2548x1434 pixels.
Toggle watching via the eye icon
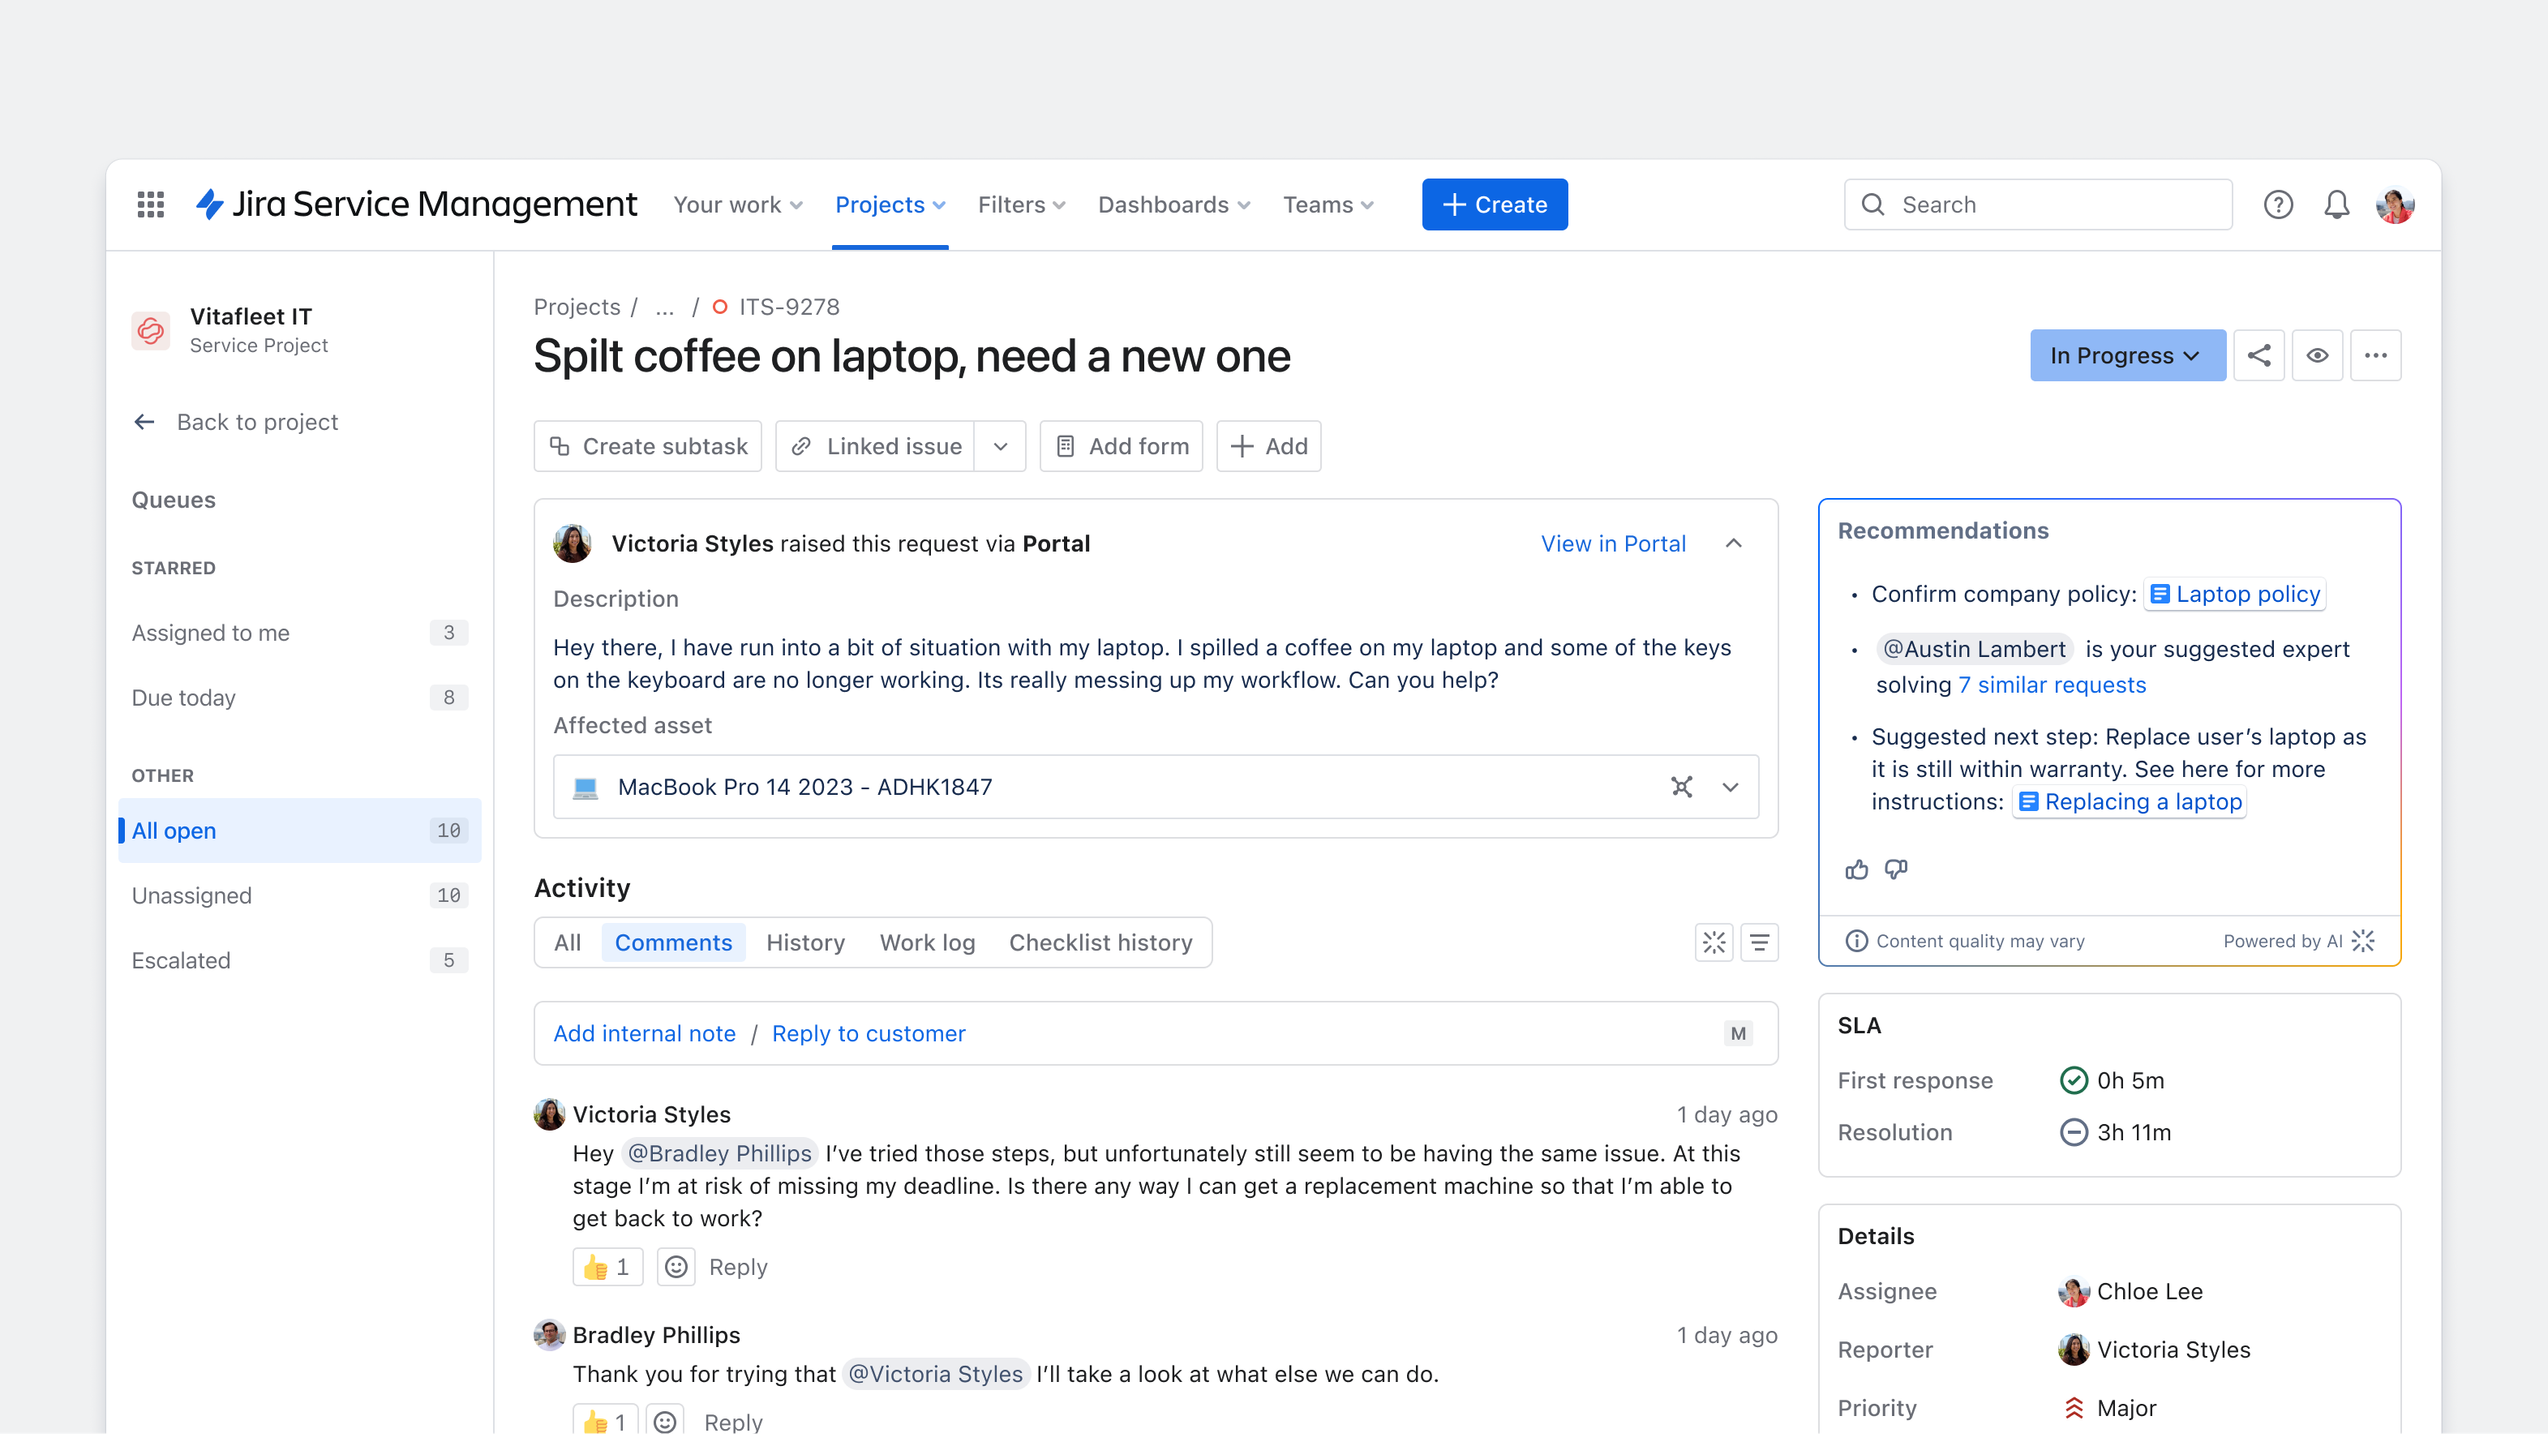coord(2318,355)
